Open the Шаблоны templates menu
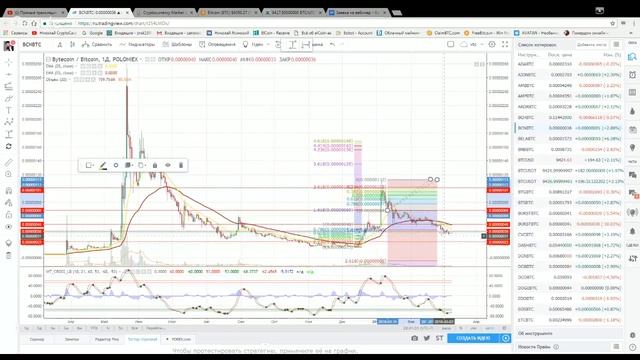Screen dimensions: 640x360 tap(177, 44)
